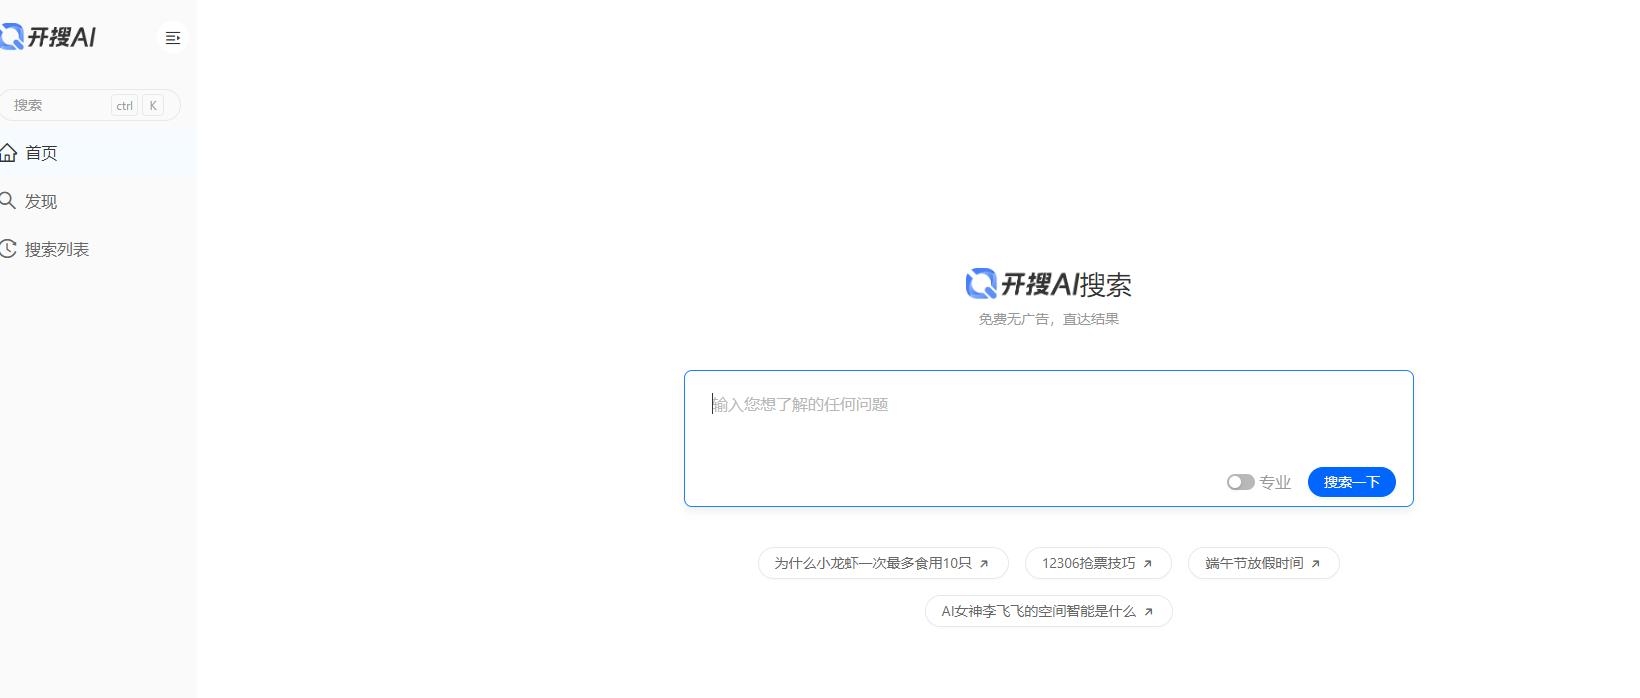Toggle the 专业 professional mode switch
1640x698 pixels.
[x=1240, y=482]
